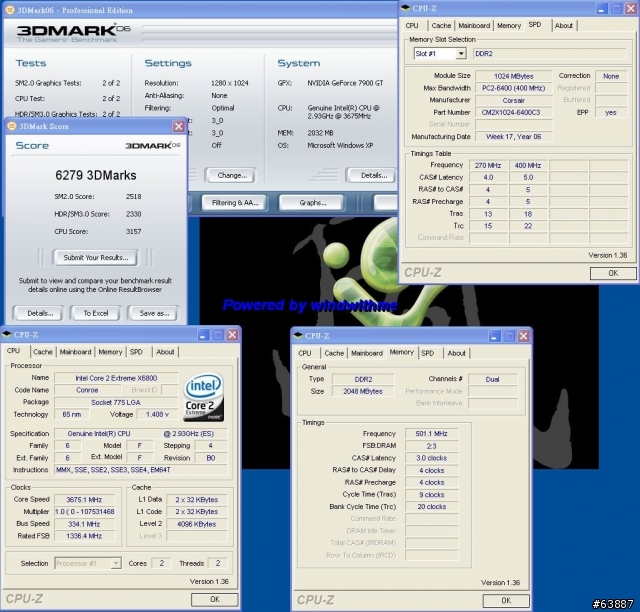Viewport: 640px width, 612px height.
Task: Minimize the CPU-Z SPD window
Action: (601, 9)
